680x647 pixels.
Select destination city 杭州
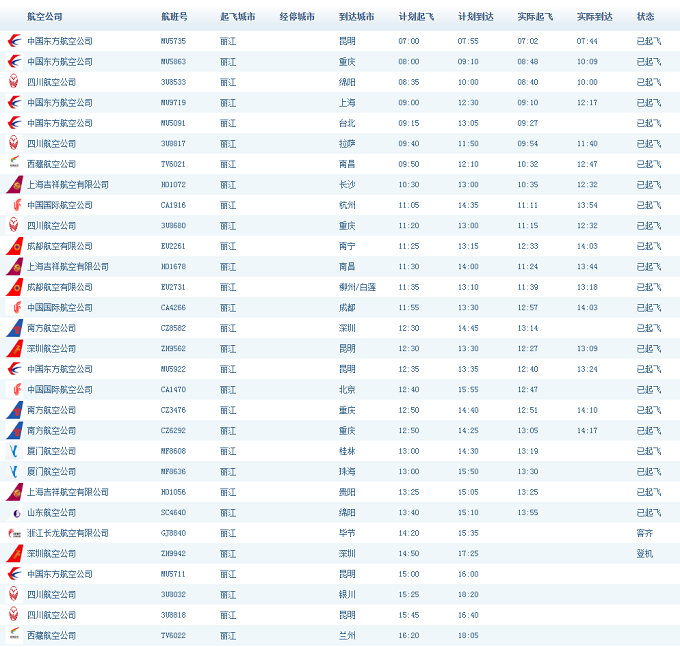[347, 205]
